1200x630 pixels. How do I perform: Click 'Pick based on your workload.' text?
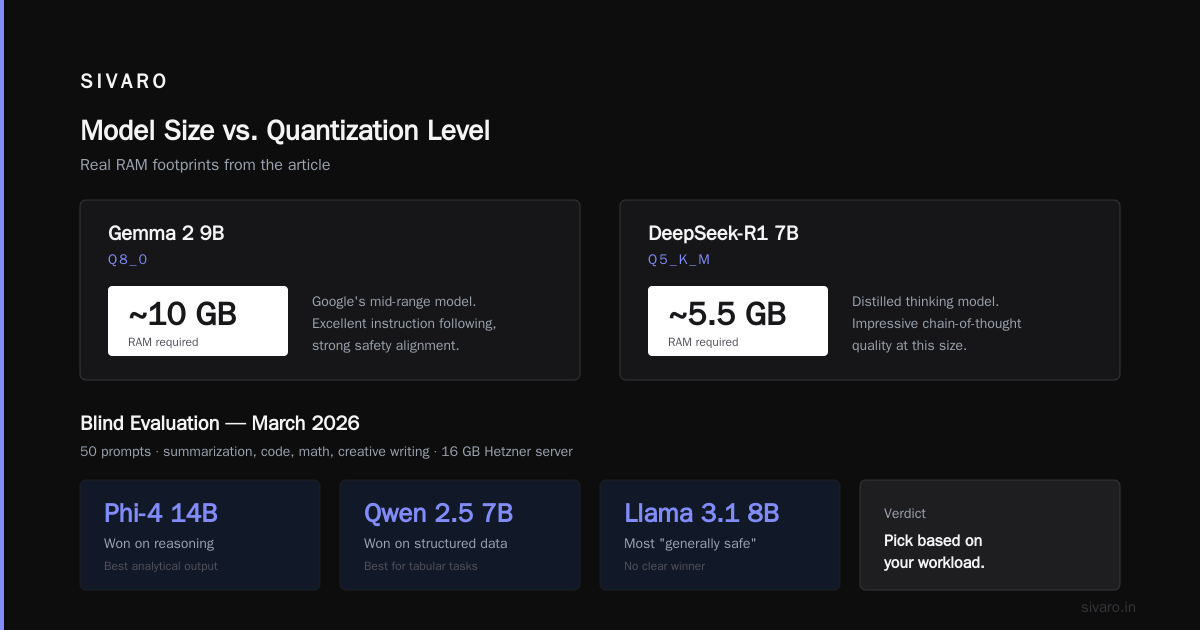[934, 552]
